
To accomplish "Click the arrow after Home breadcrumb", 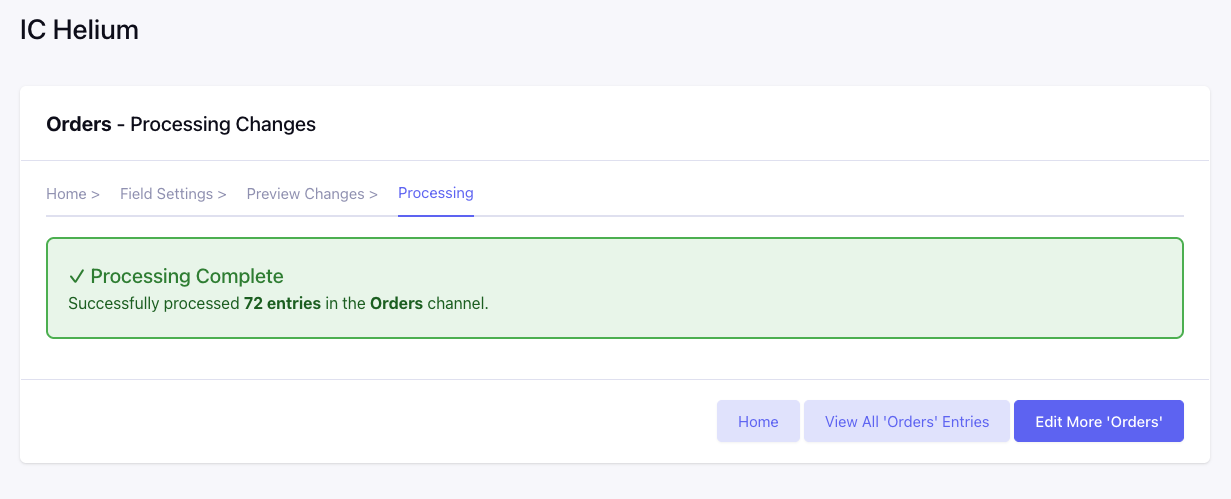I will [95, 194].
